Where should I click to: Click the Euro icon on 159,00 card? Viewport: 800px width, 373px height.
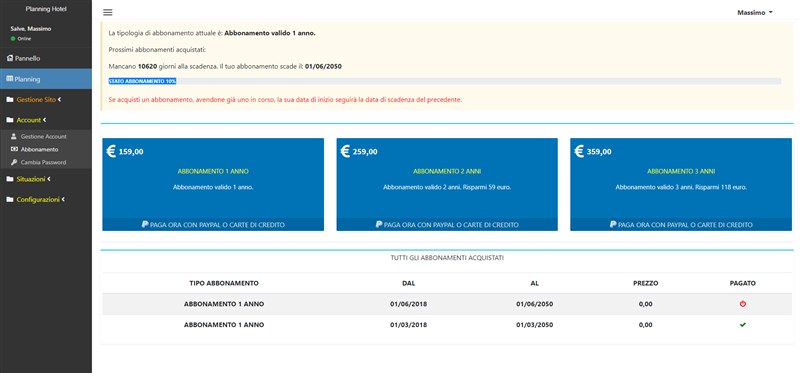(x=111, y=151)
